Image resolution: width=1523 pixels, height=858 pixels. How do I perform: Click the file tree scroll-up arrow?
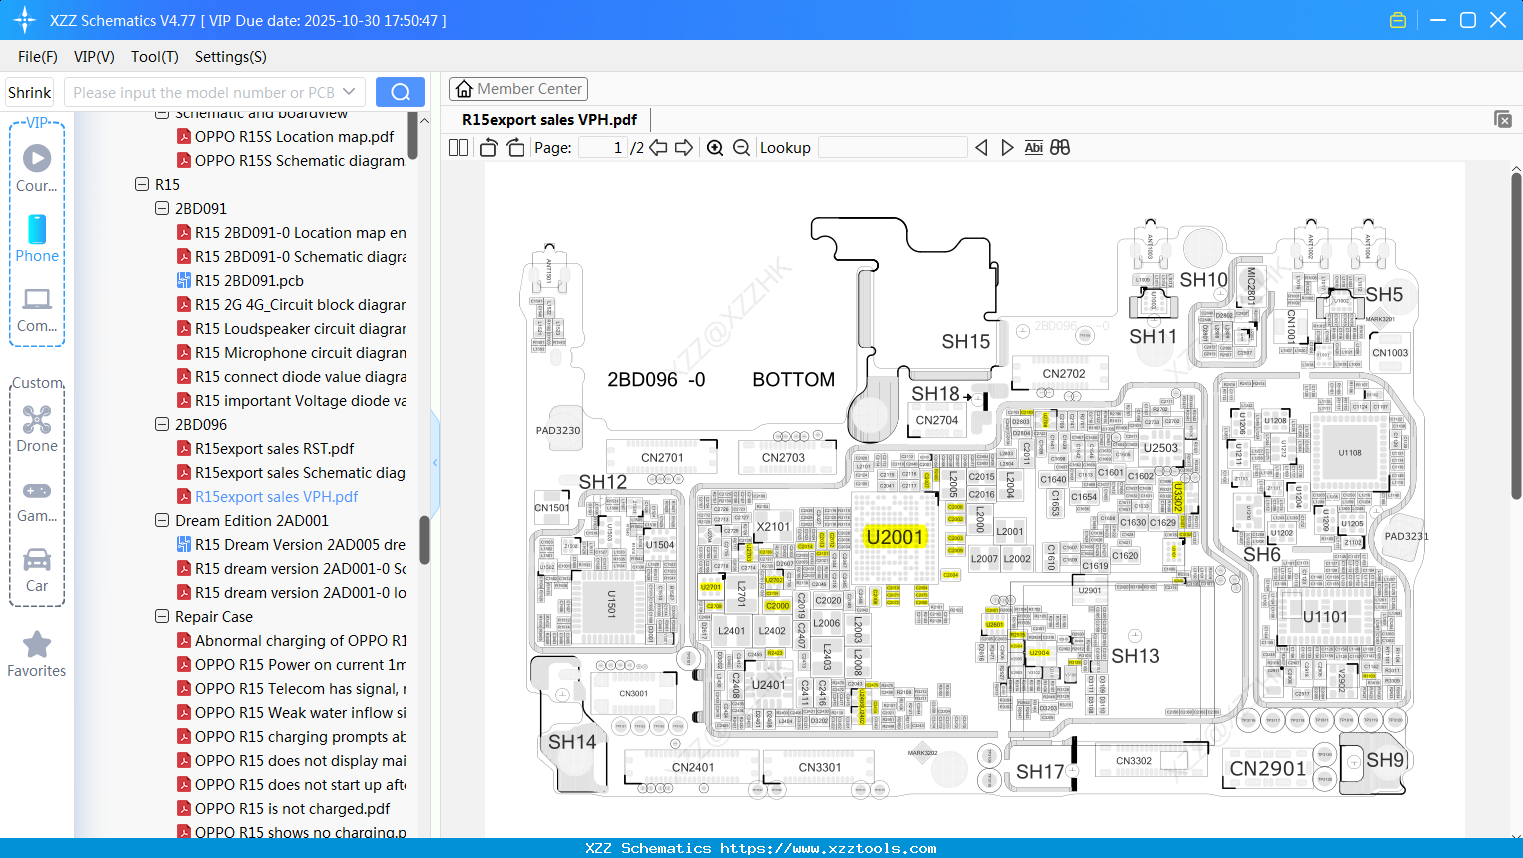[x=424, y=121]
